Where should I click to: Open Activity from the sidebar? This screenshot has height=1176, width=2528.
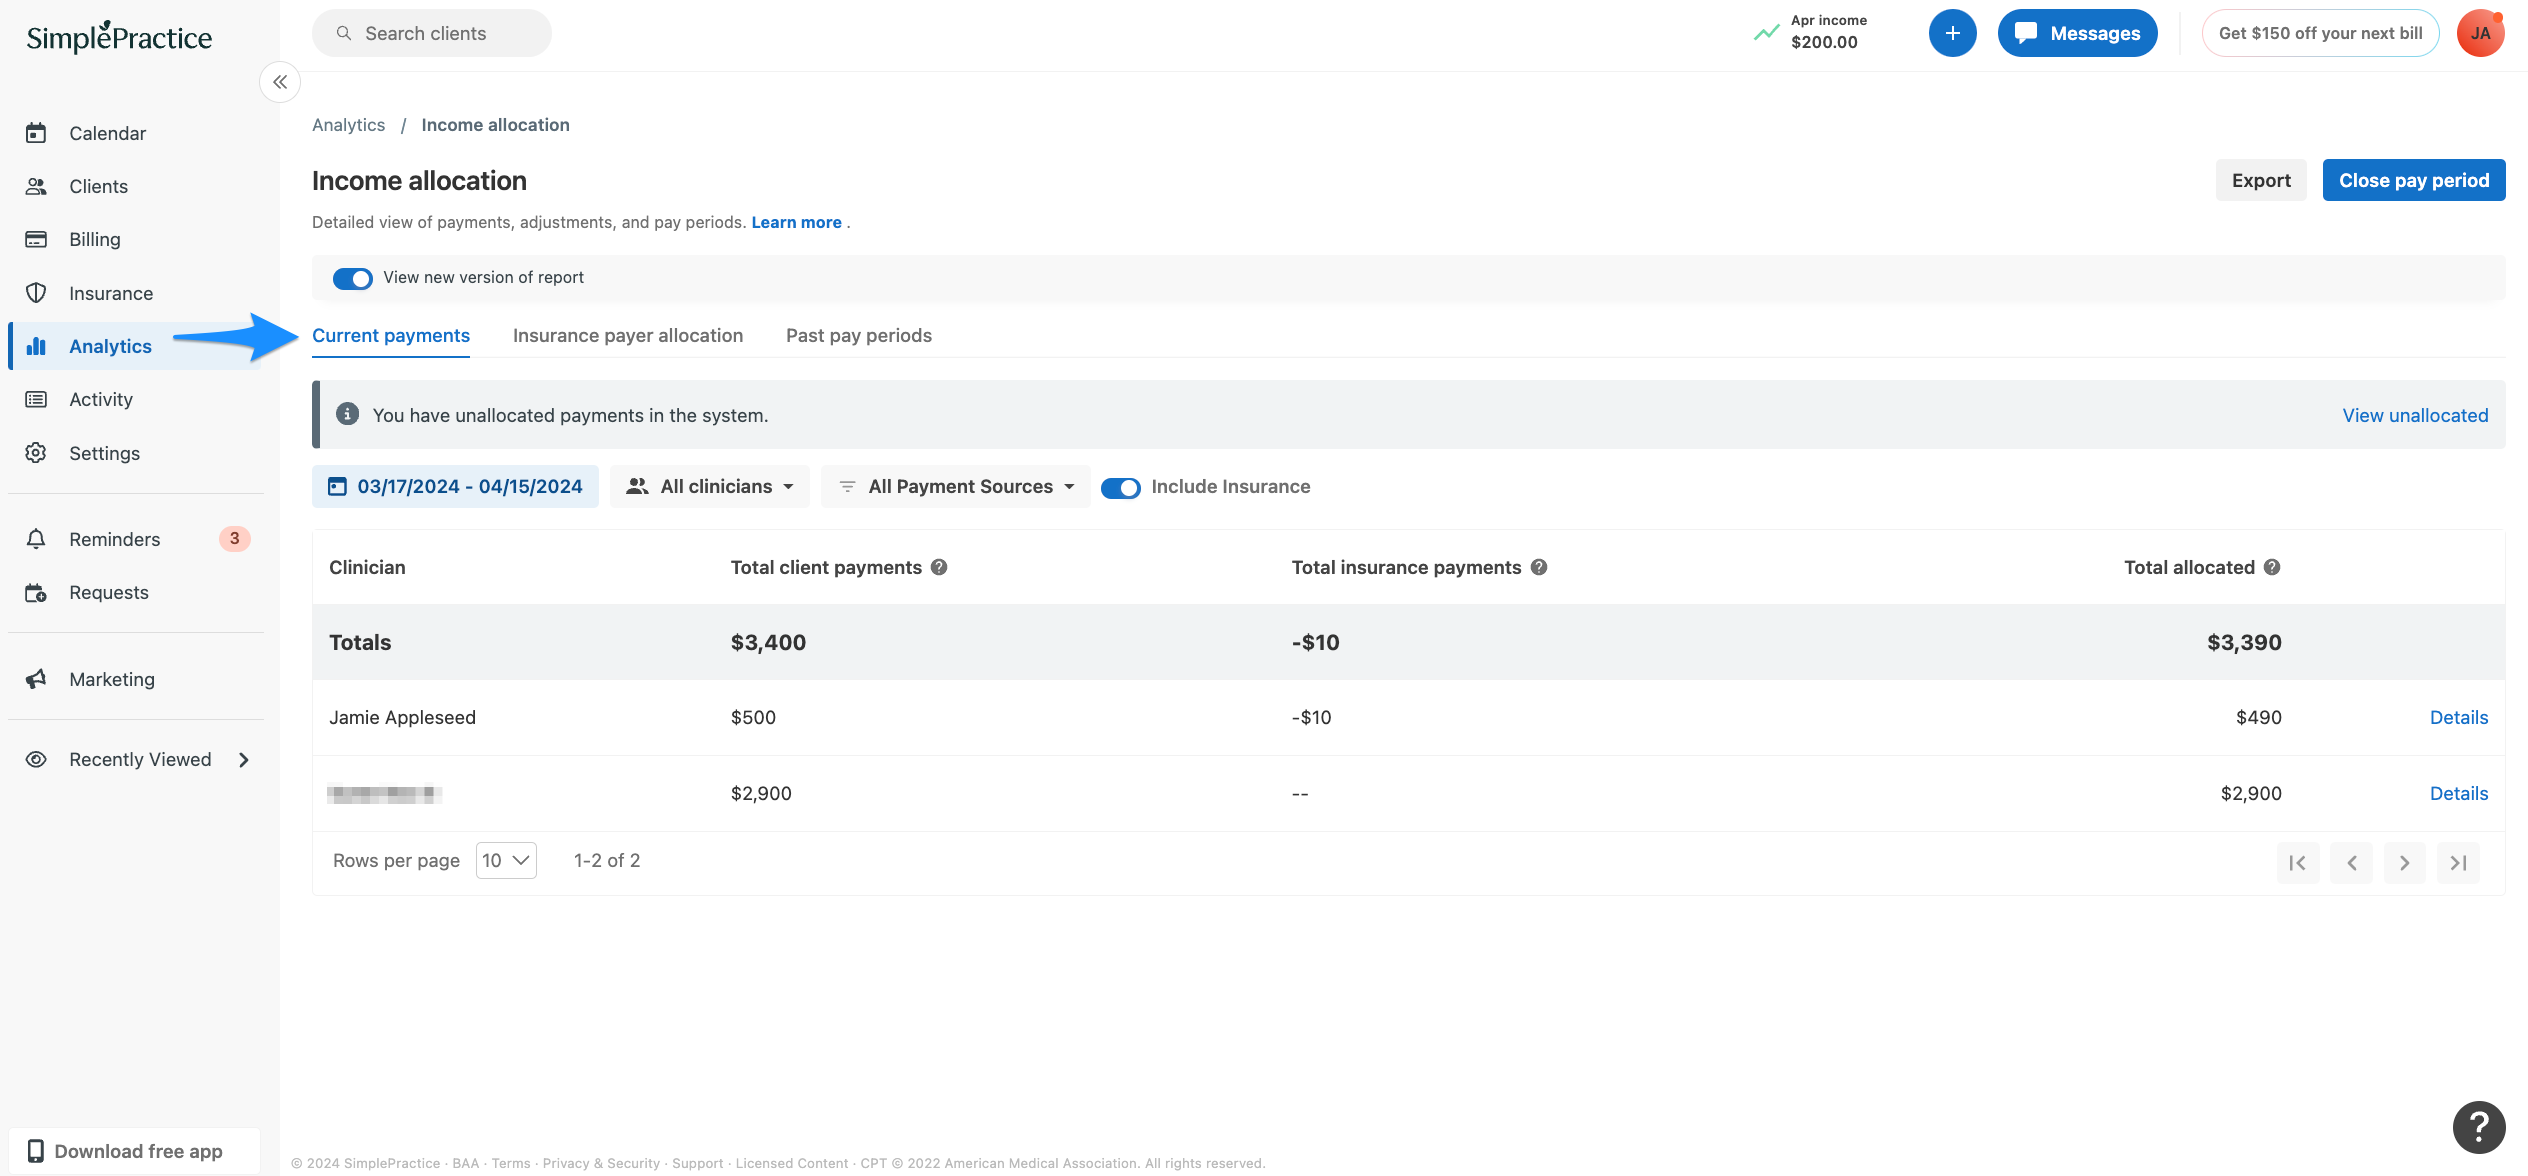pos(100,399)
